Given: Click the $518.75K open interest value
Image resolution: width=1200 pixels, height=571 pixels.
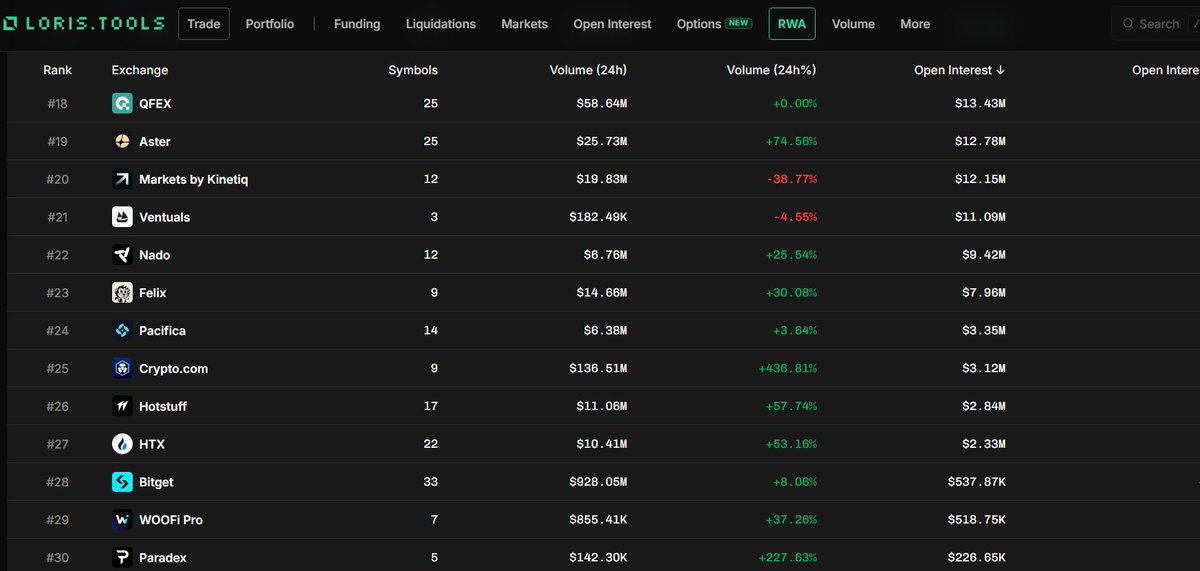Looking at the screenshot, I should [x=977, y=520].
